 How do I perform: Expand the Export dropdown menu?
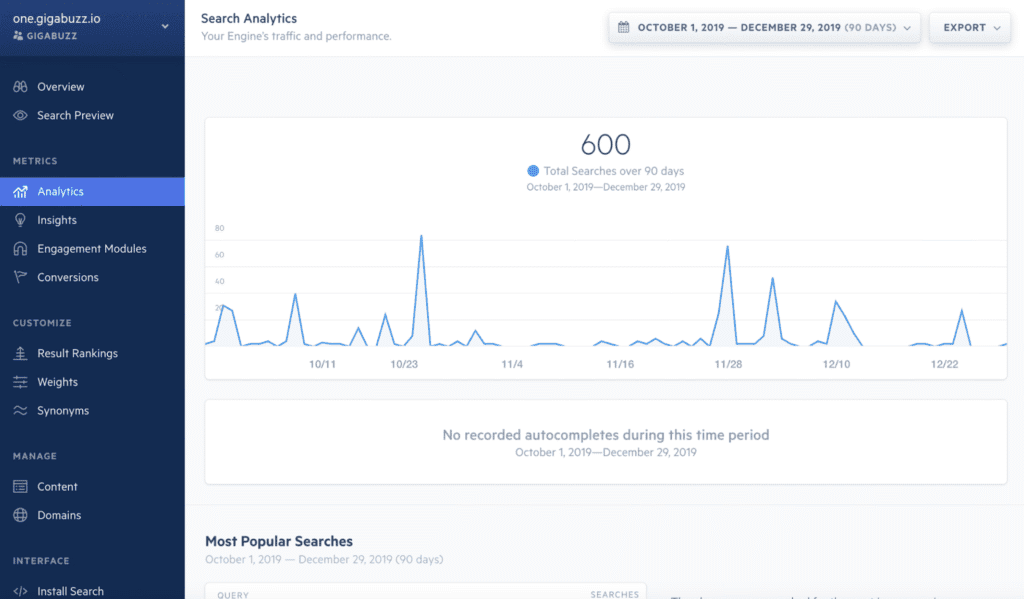972,28
